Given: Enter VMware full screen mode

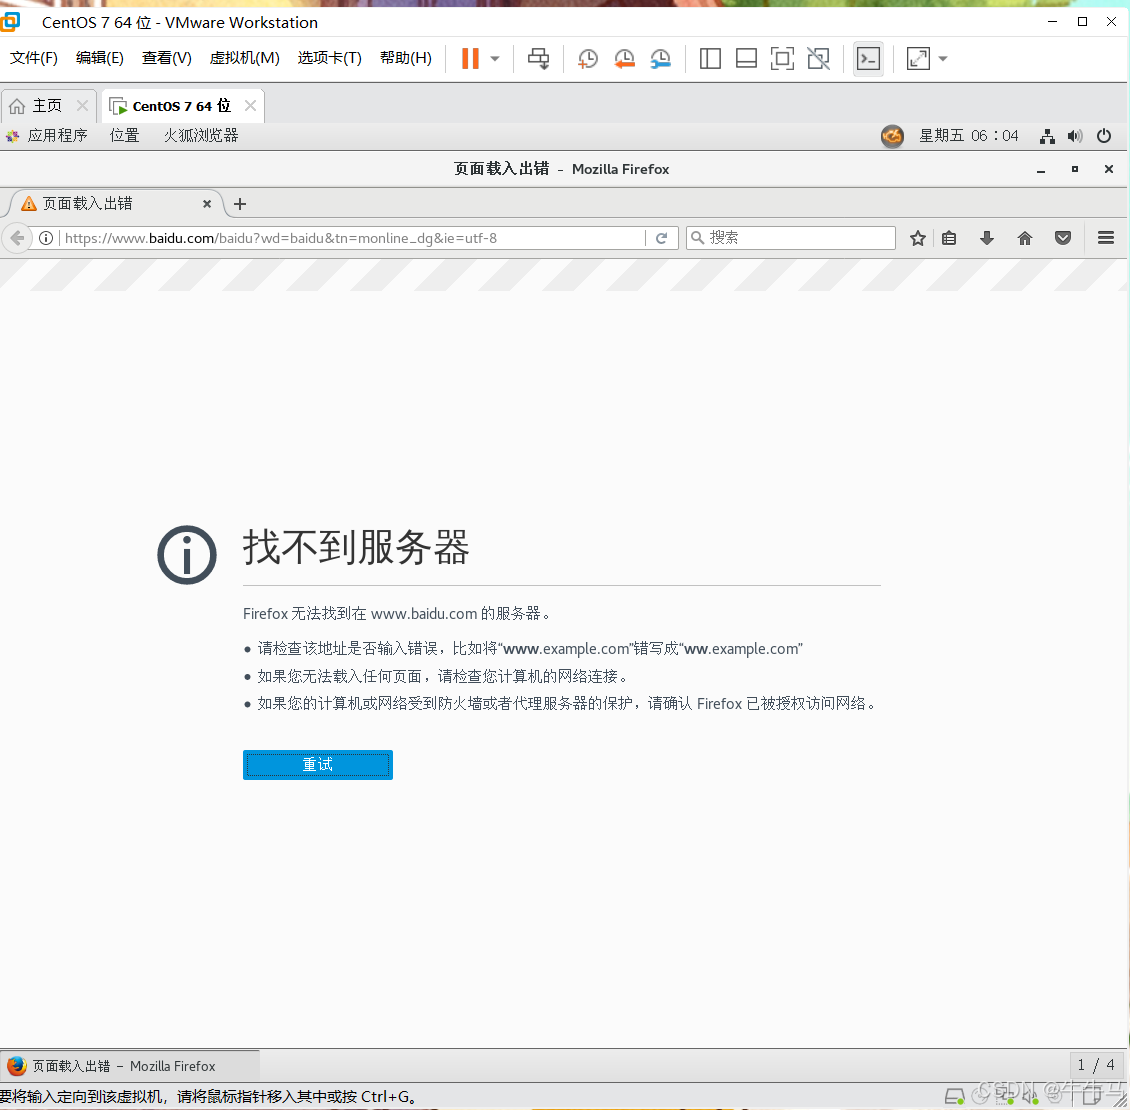Looking at the screenshot, I should coord(782,58).
